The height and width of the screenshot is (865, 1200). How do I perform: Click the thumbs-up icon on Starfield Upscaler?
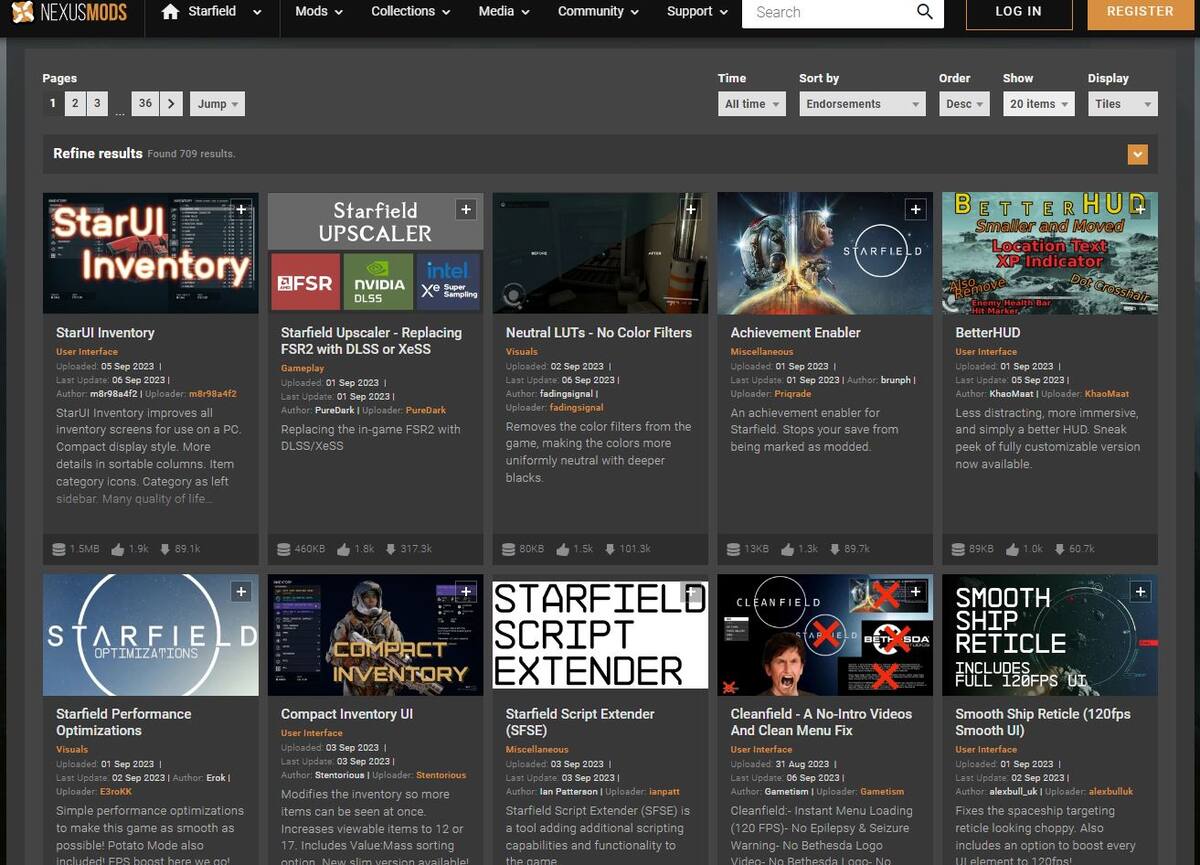tap(344, 549)
